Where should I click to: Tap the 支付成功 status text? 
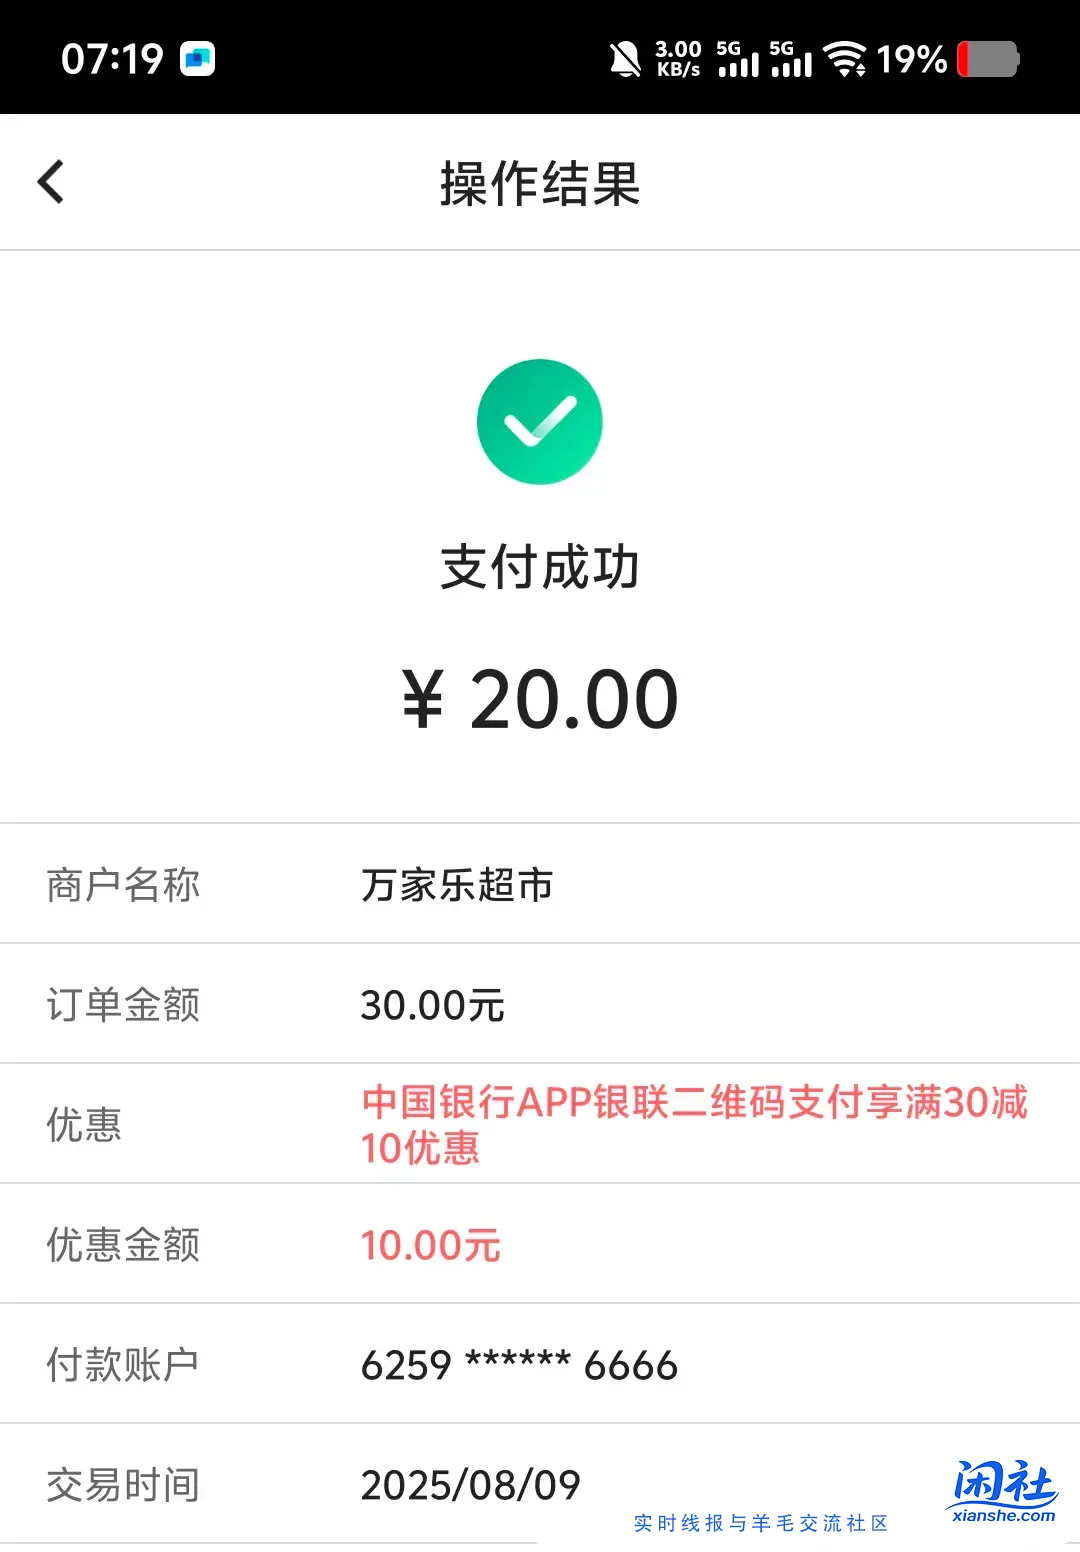click(540, 568)
